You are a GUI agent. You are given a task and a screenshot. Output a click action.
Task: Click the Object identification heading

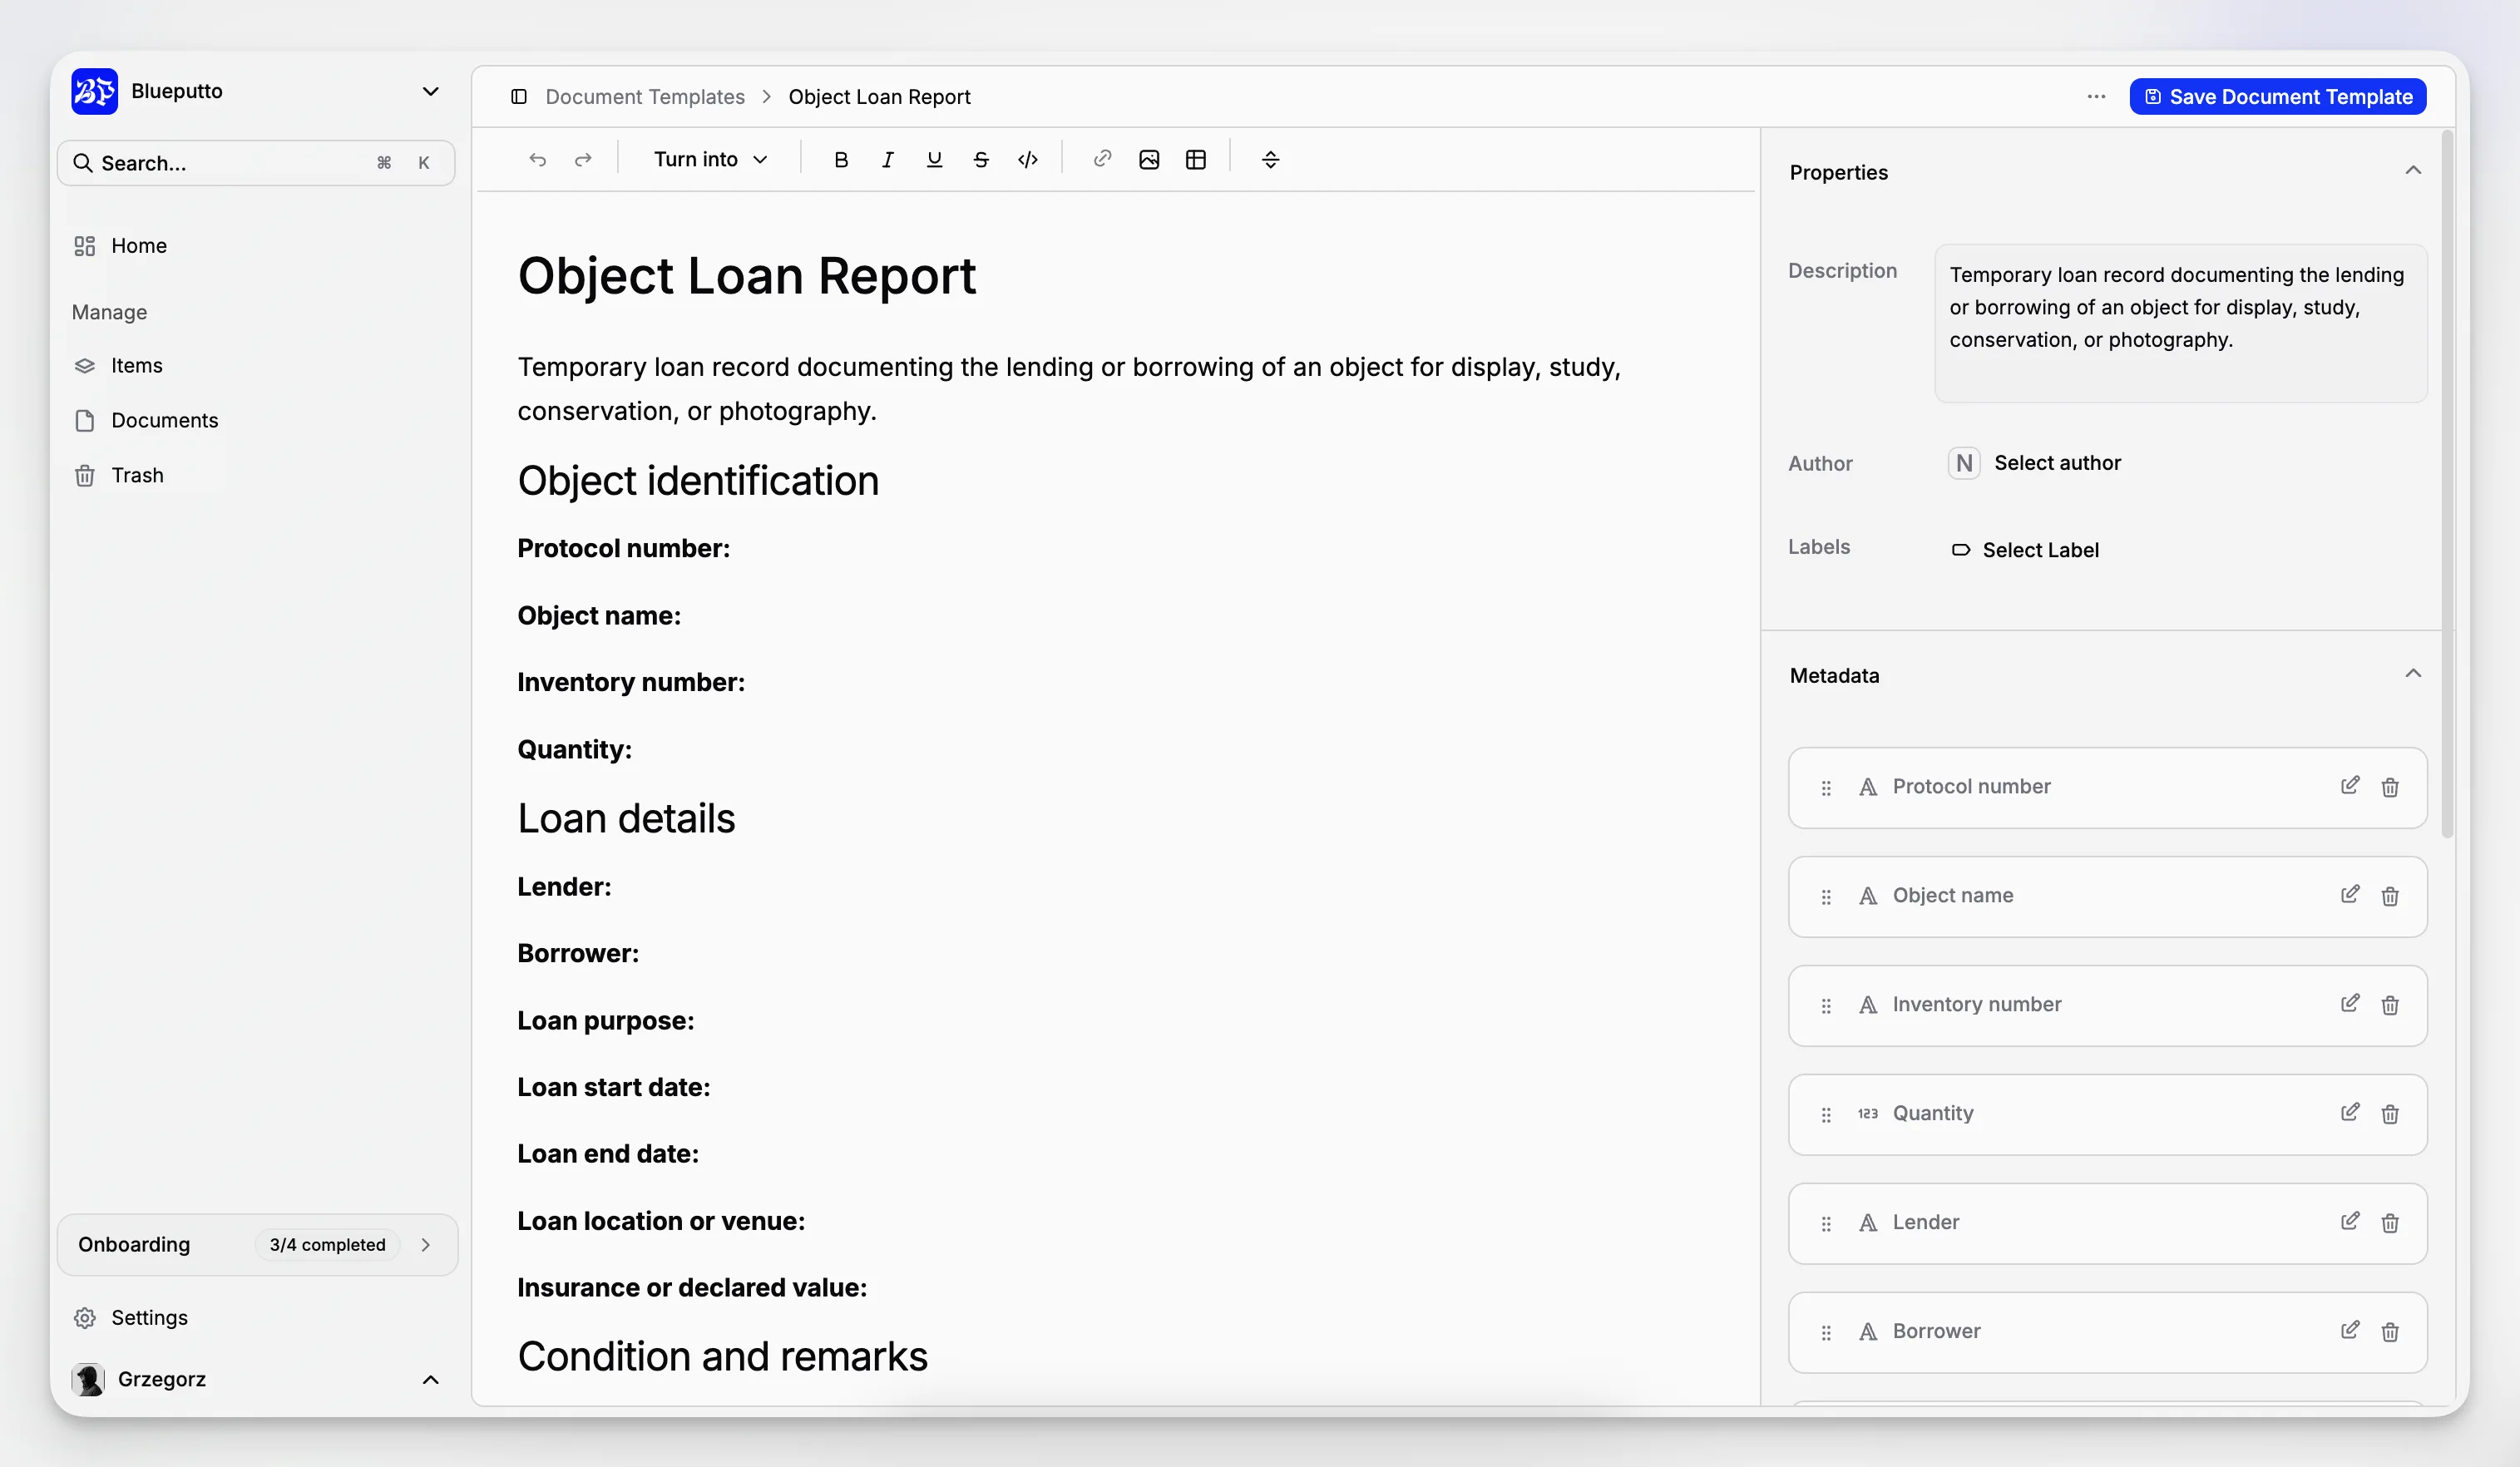698,481
